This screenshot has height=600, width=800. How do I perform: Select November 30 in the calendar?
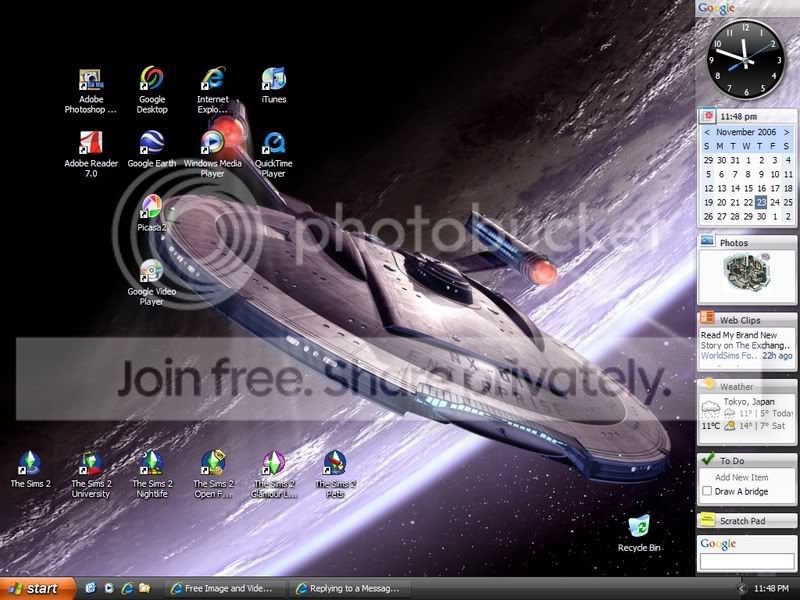761,216
